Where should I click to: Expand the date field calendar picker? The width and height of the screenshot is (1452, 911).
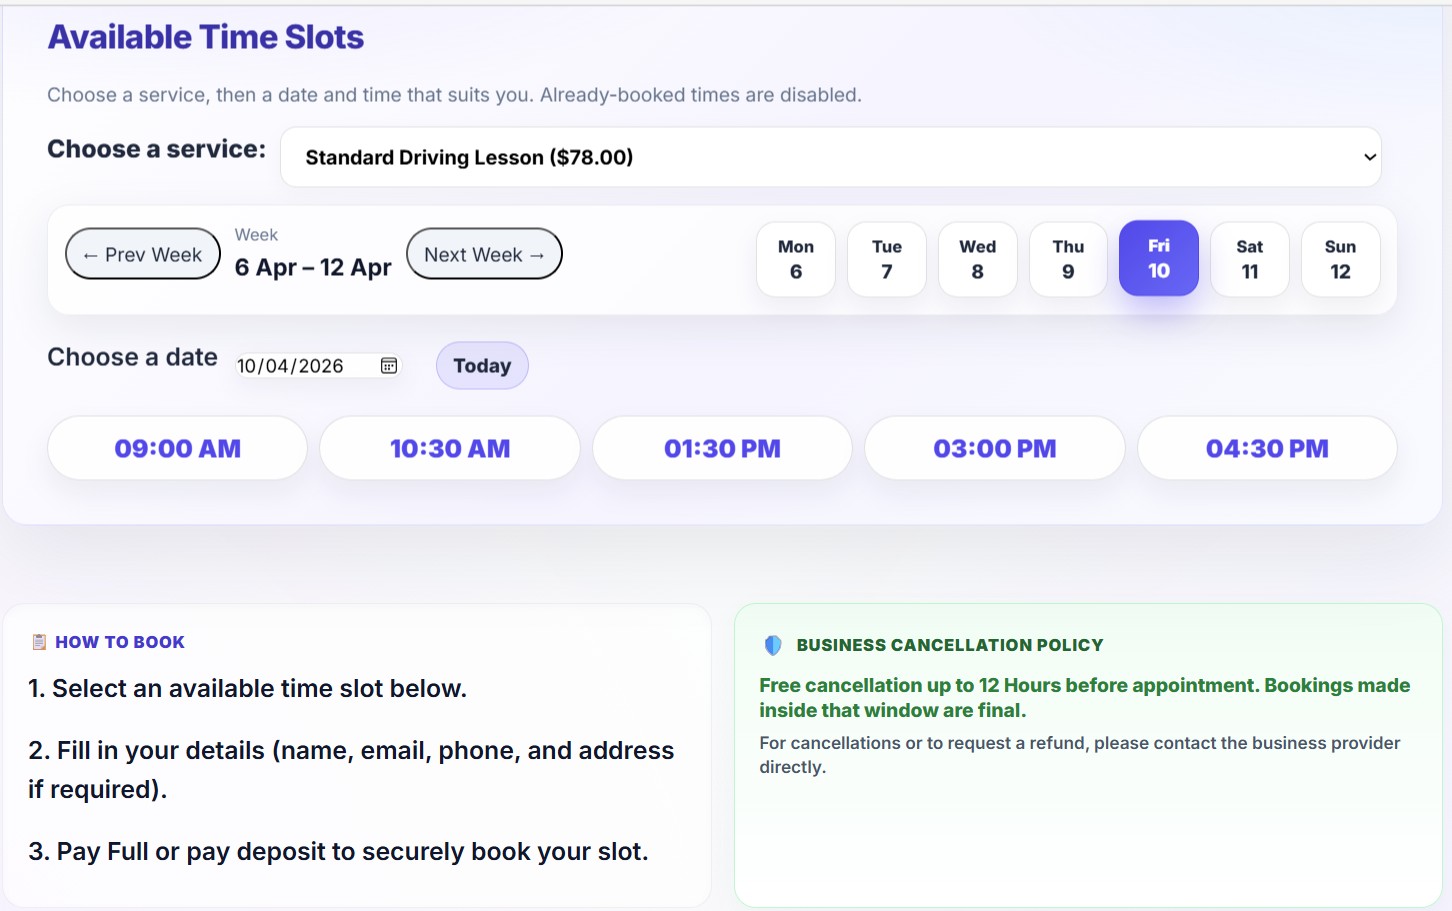pyautogui.click(x=388, y=365)
